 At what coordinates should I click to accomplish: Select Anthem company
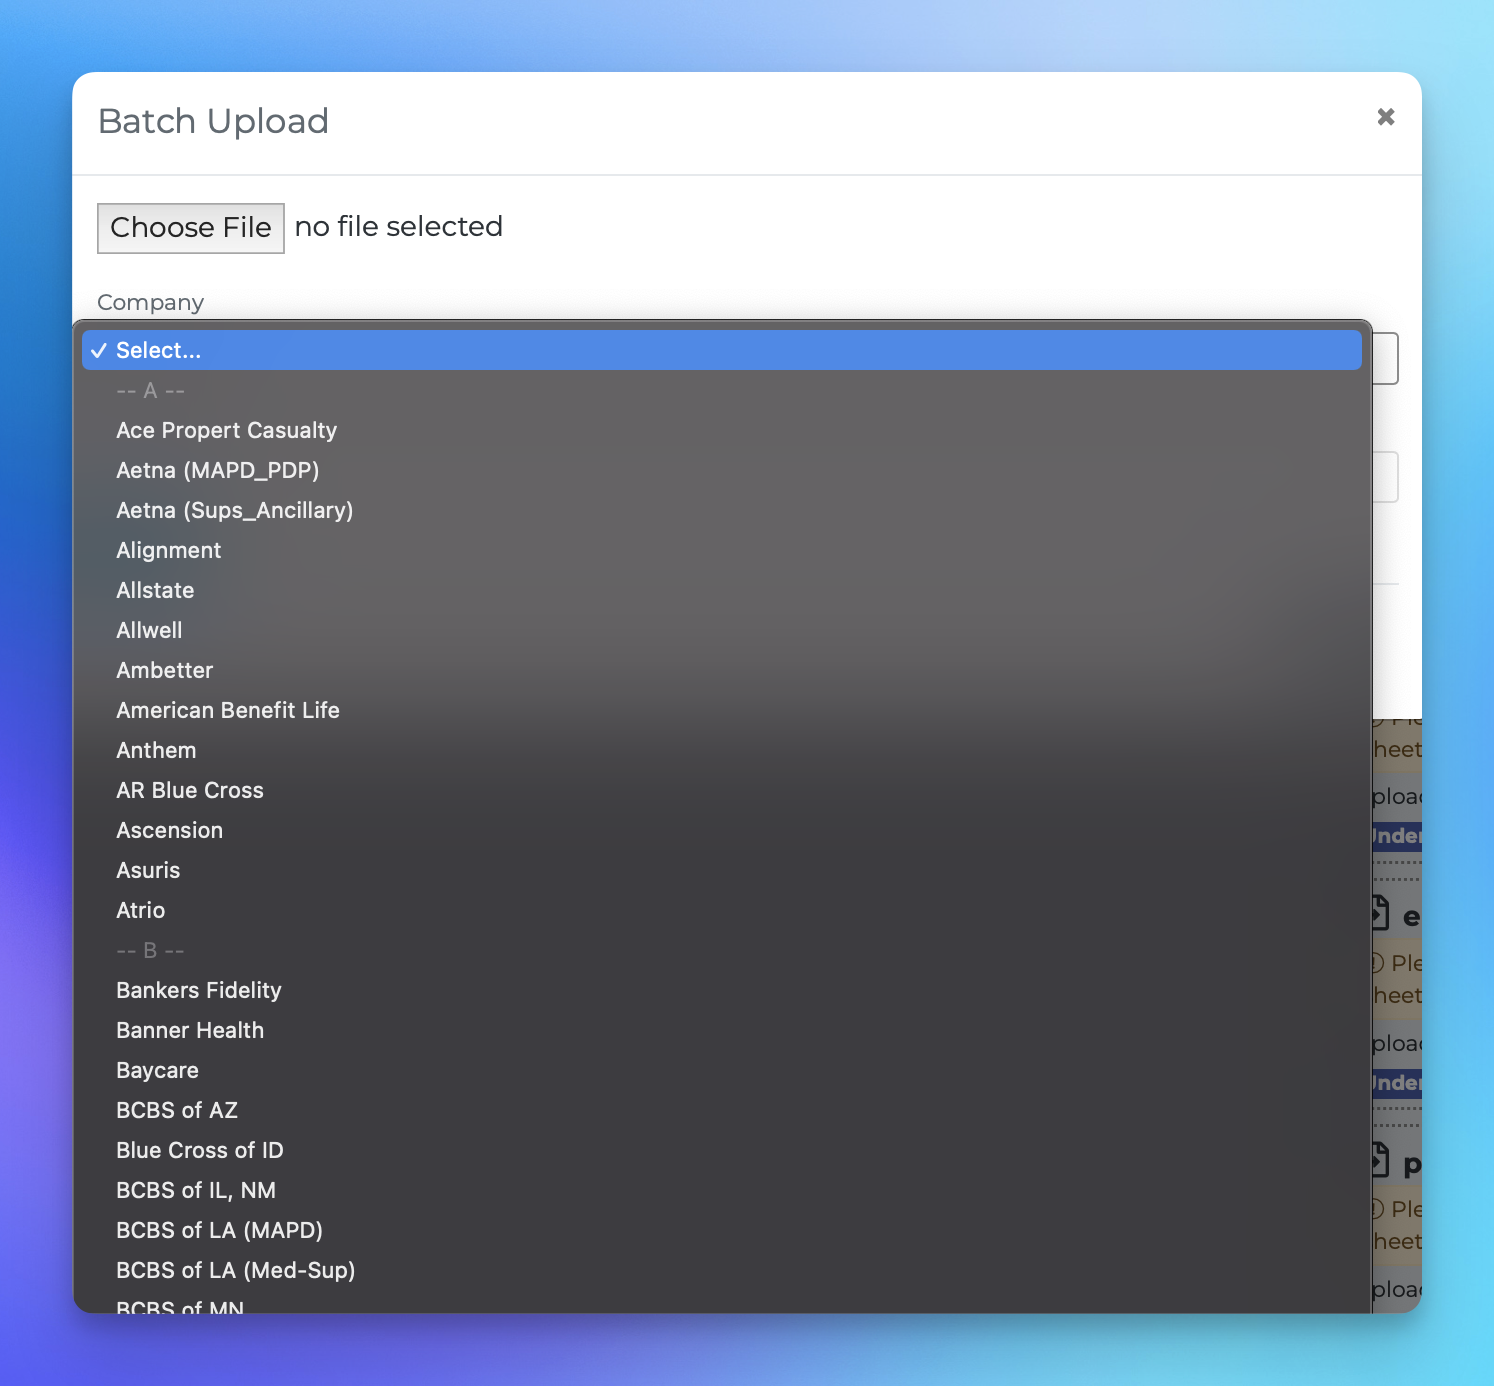(x=722, y=750)
